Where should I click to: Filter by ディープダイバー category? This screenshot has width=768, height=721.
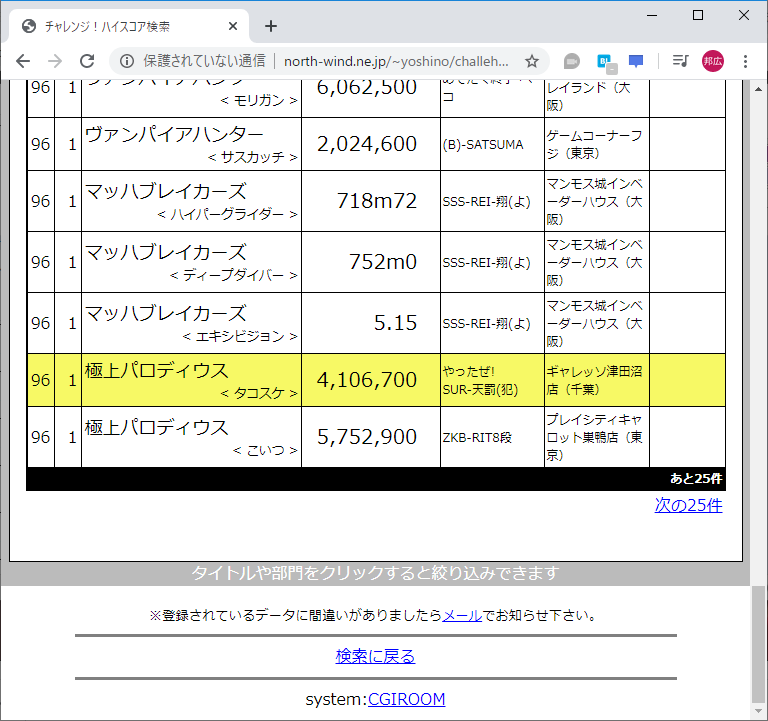coord(234,275)
